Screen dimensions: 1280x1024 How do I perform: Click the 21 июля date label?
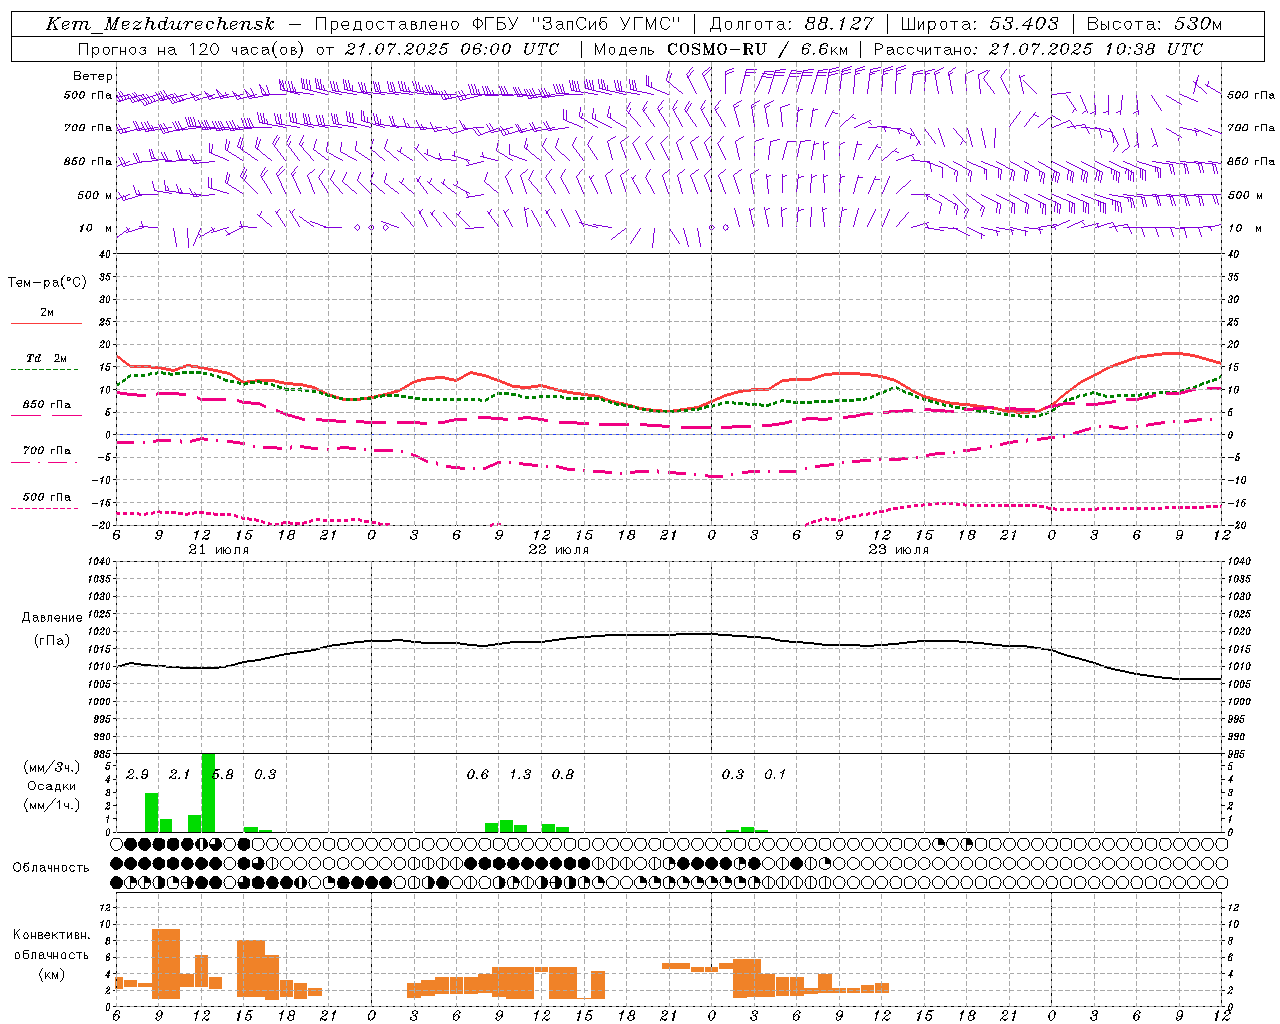219,550
